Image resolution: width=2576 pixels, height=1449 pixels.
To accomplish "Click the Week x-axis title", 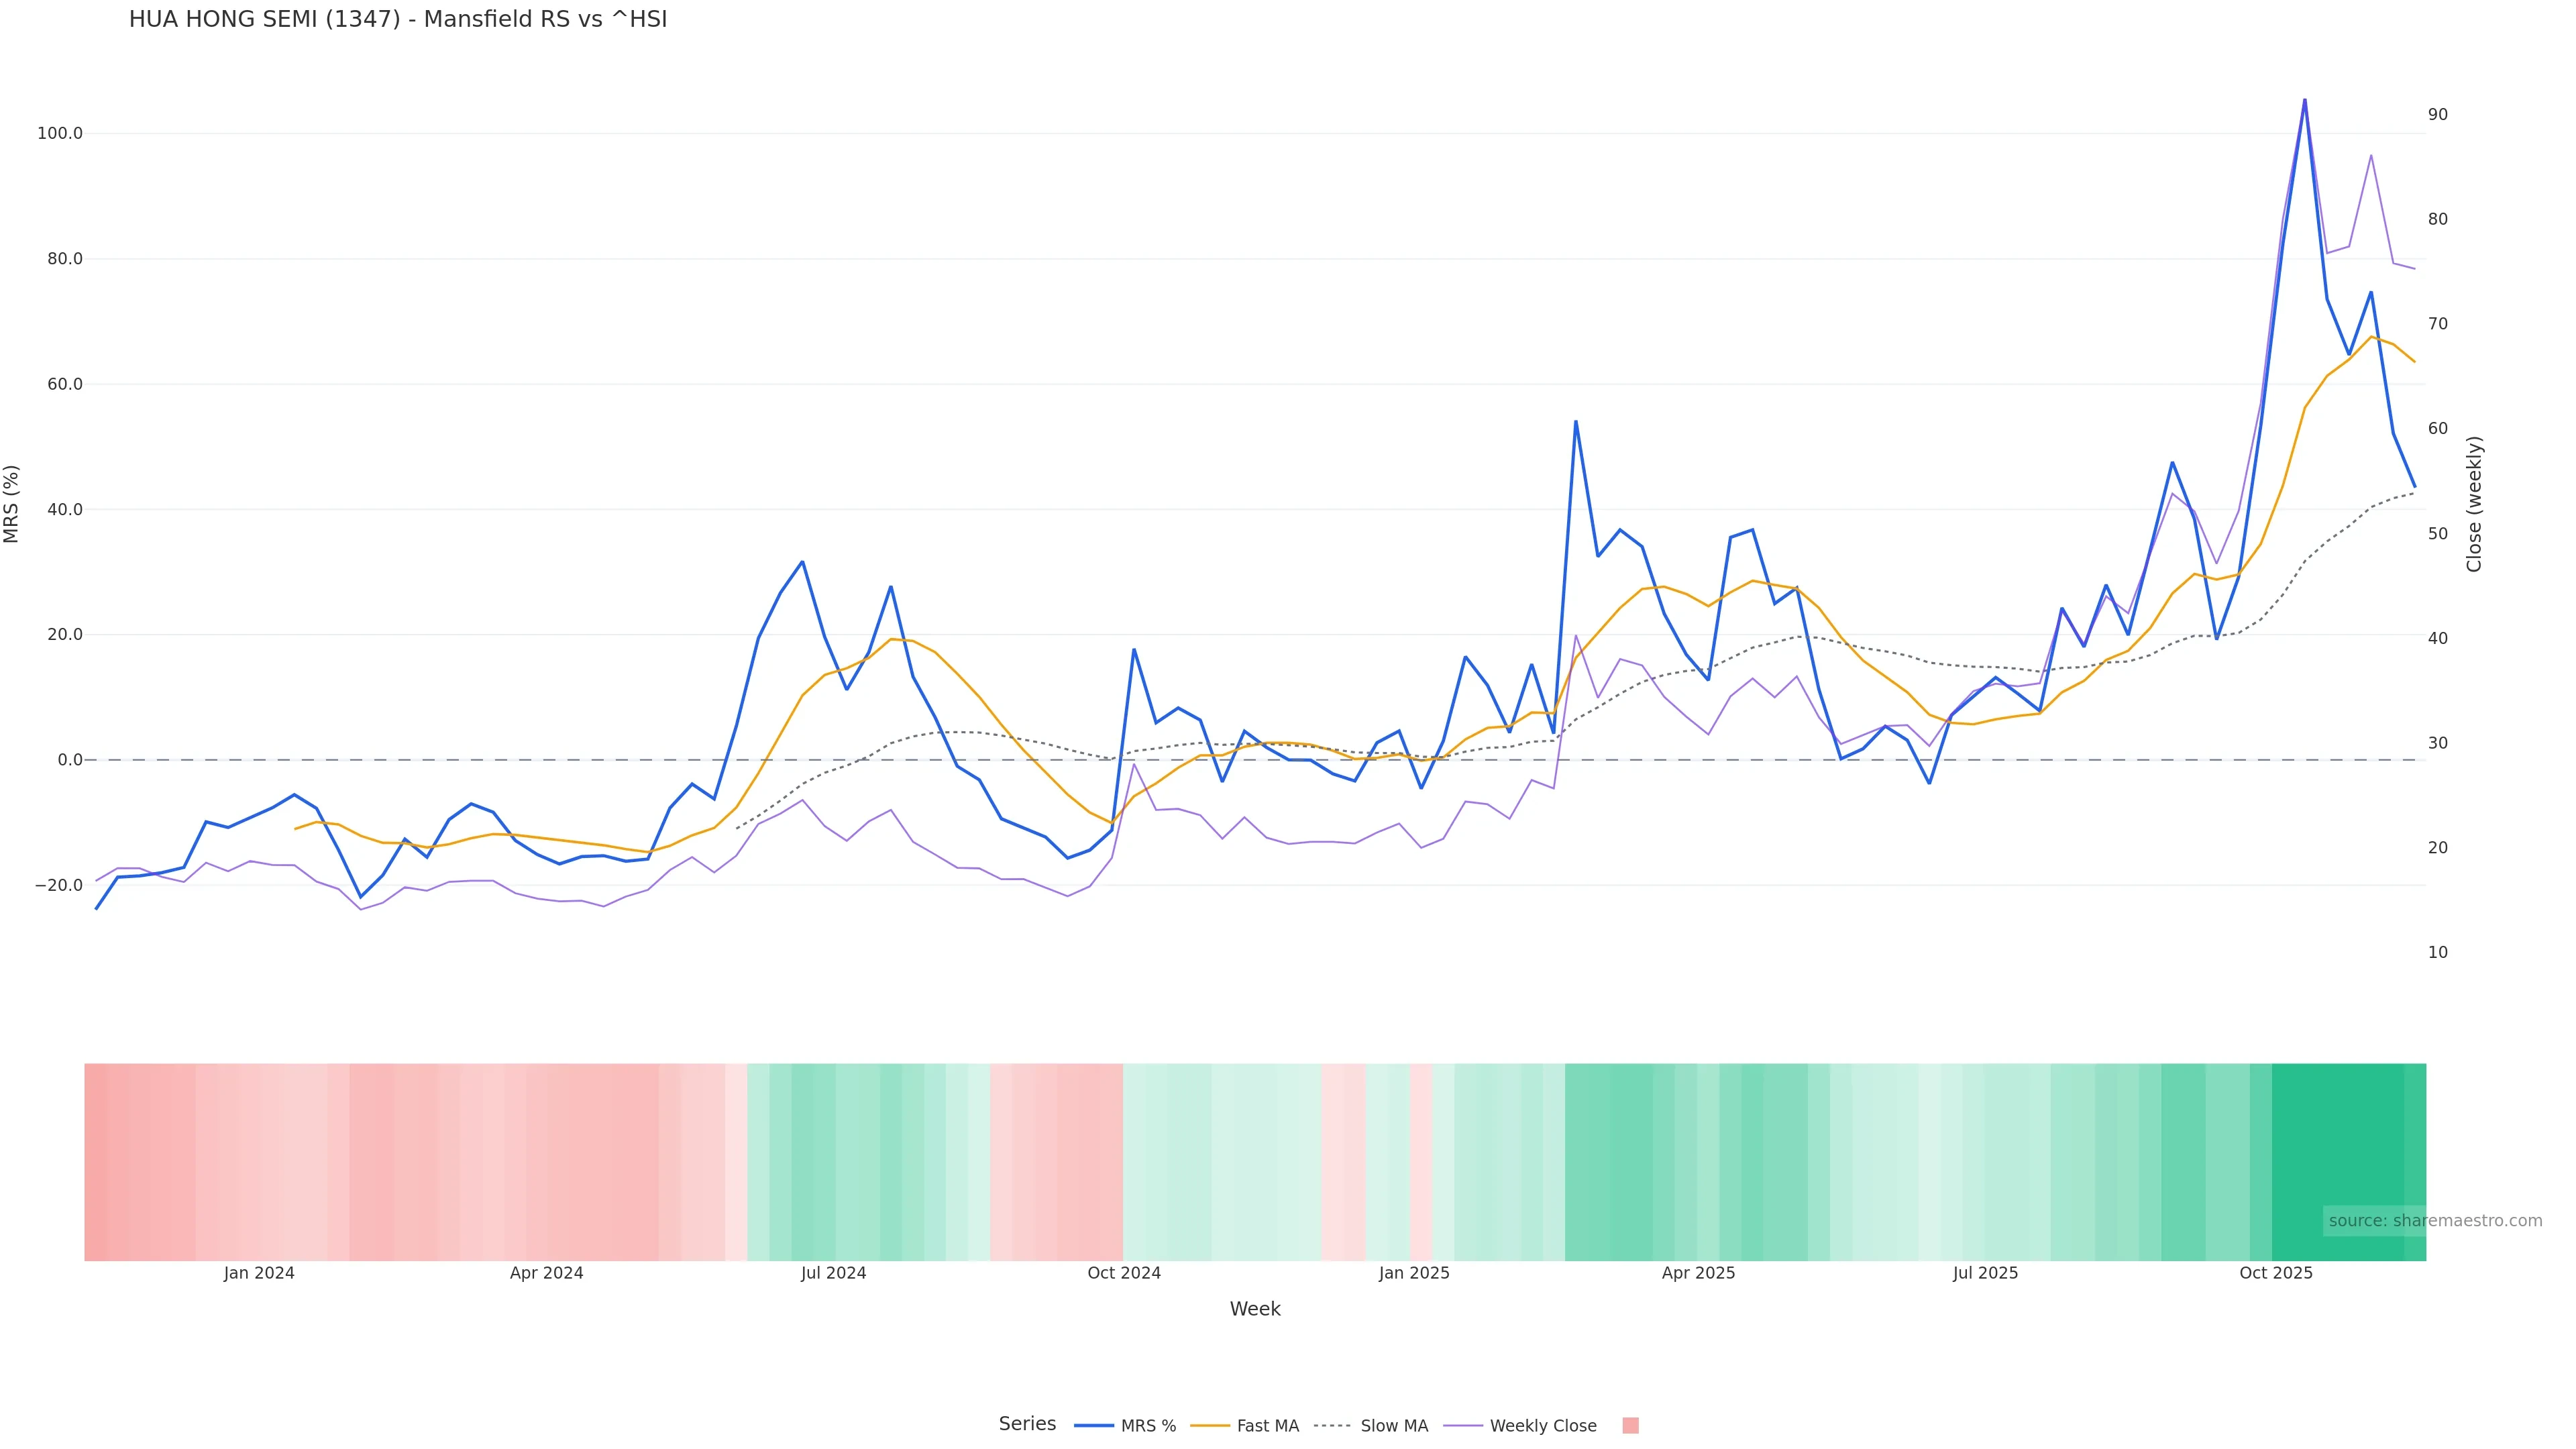I will [x=1255, y=1310].
